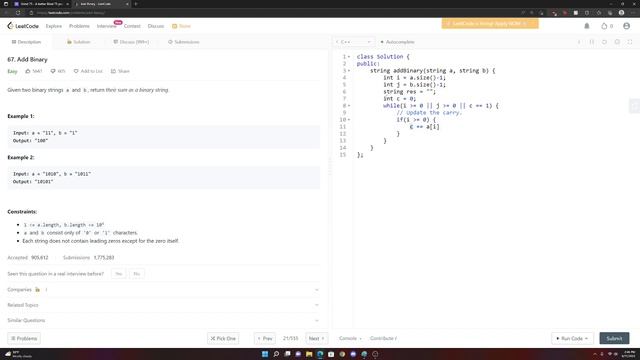Open File Explorer on taskbar

tap(309, 354)
